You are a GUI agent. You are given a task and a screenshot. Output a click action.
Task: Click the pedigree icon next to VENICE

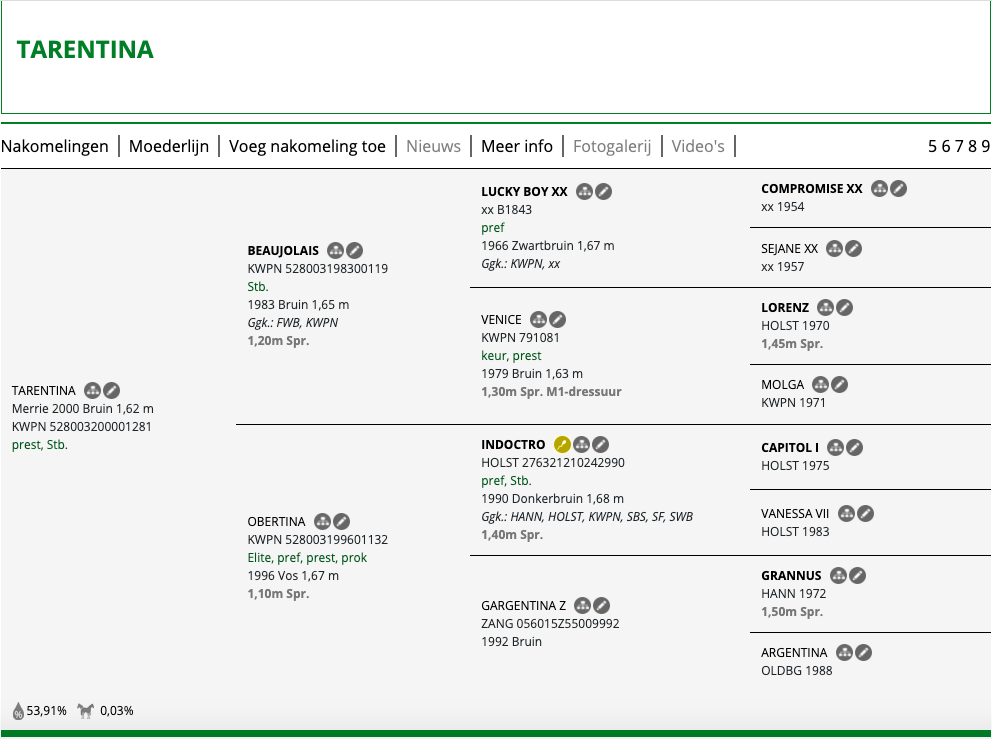coord(538,320)
